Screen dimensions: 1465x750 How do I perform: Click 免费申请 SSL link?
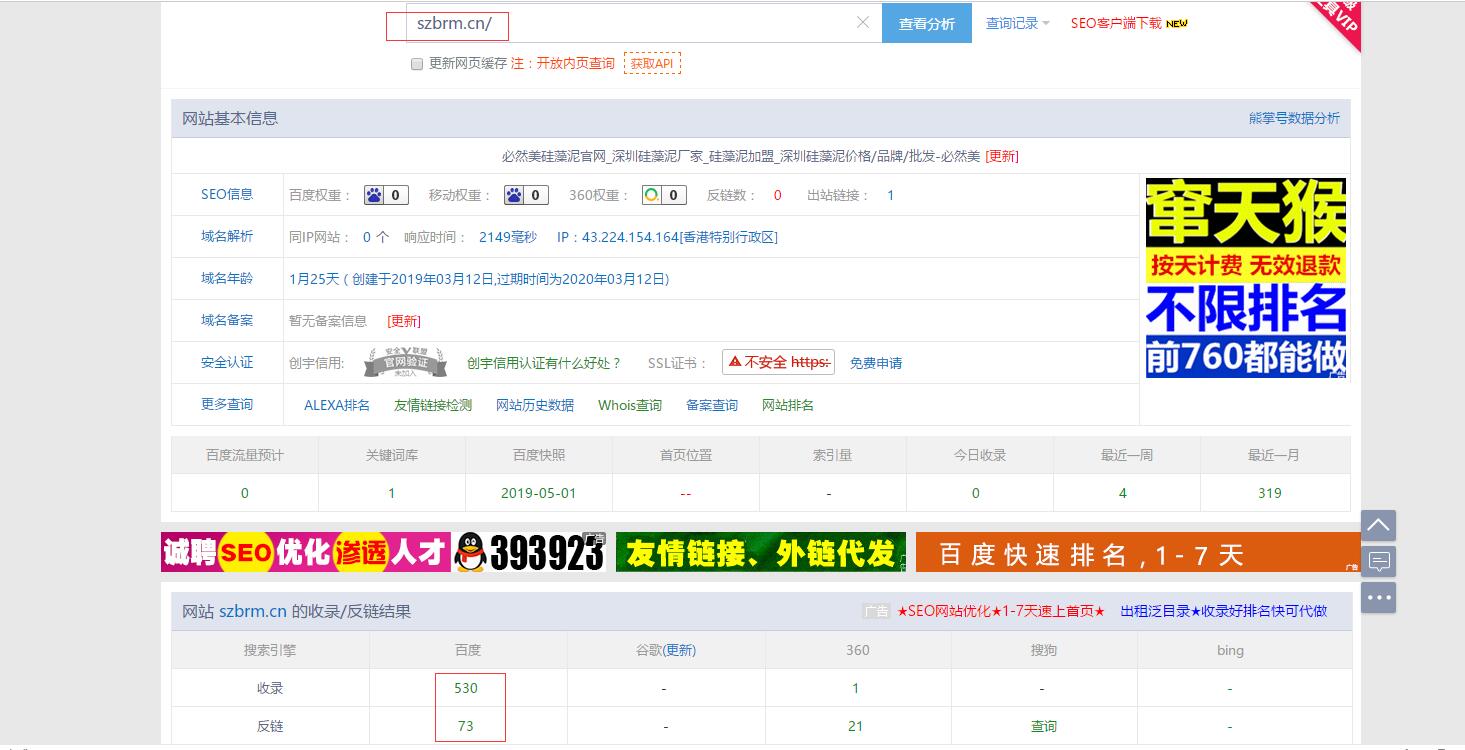coord(876,363)
